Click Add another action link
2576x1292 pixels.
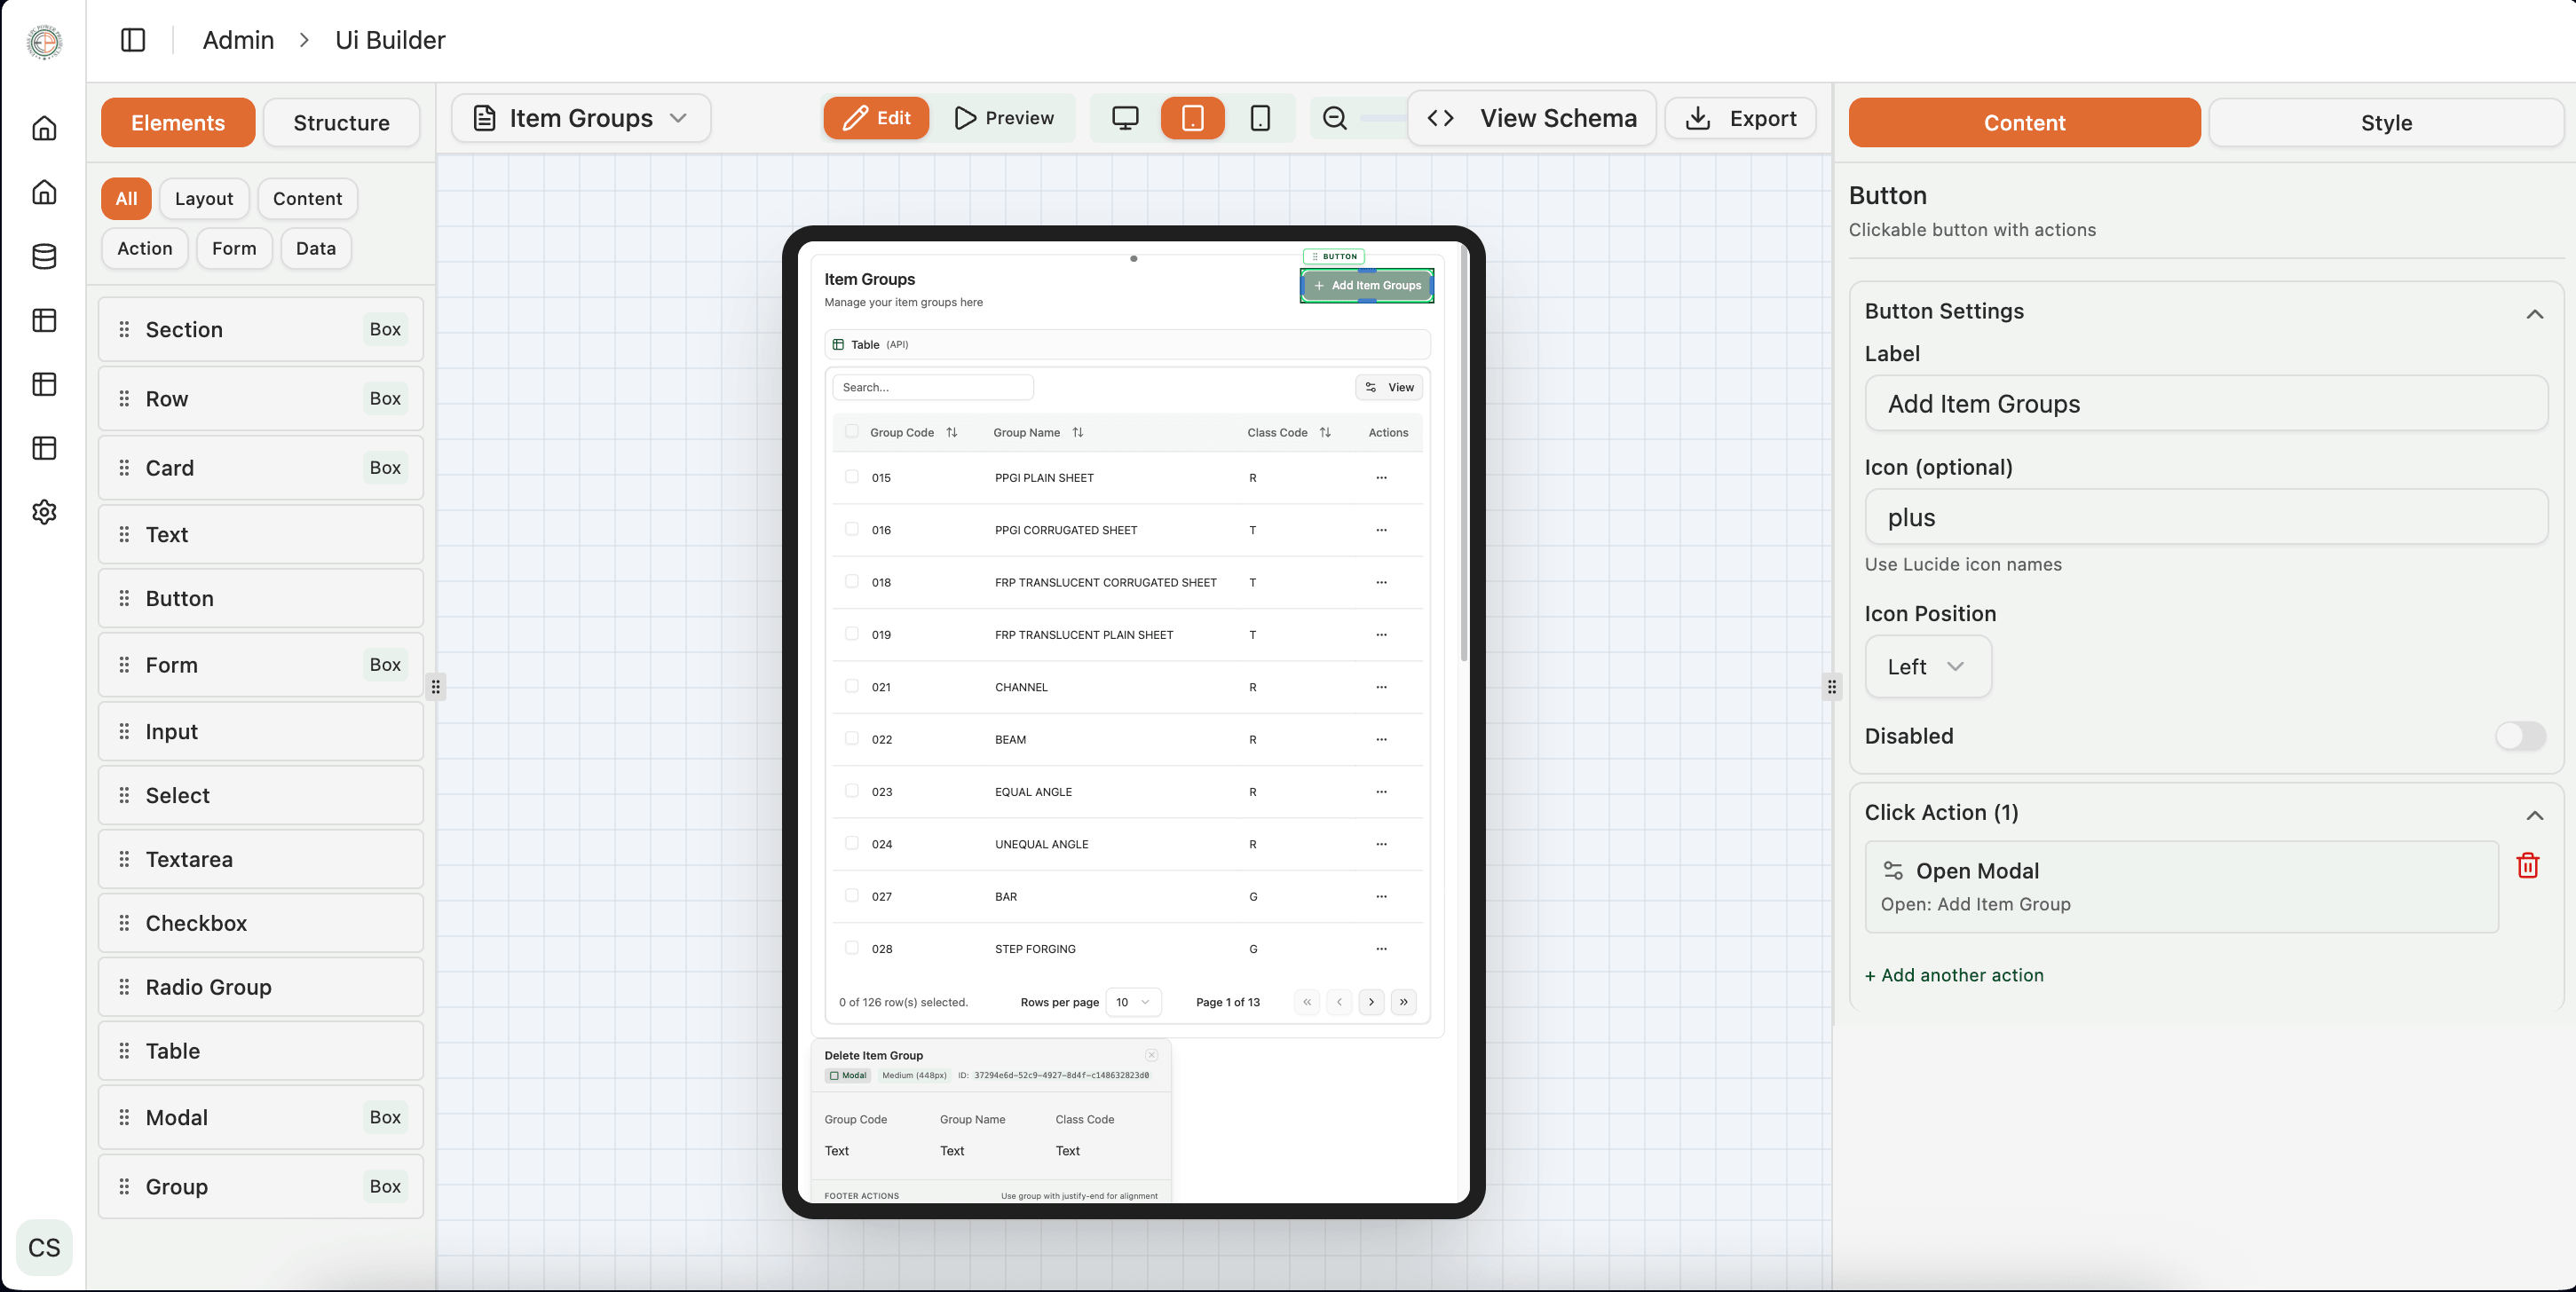(1954, 975)
